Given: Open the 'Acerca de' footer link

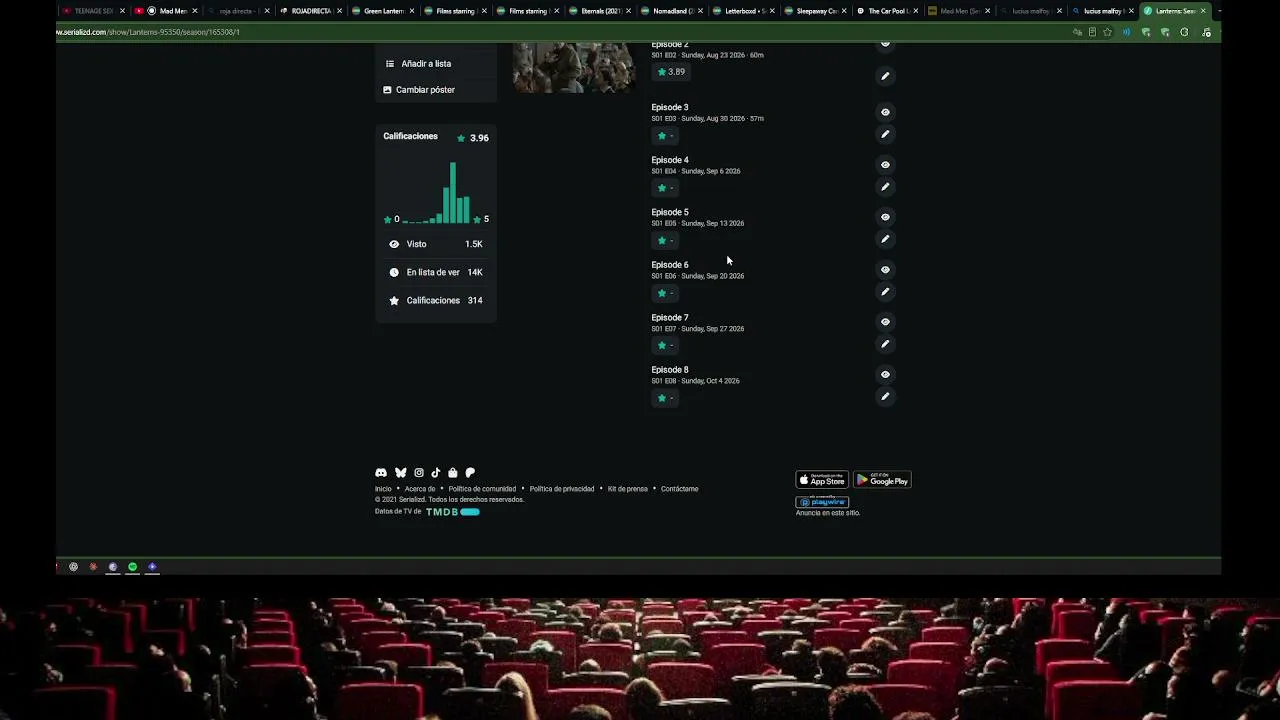Looking at the screenshot, I should tap(420, 489).
